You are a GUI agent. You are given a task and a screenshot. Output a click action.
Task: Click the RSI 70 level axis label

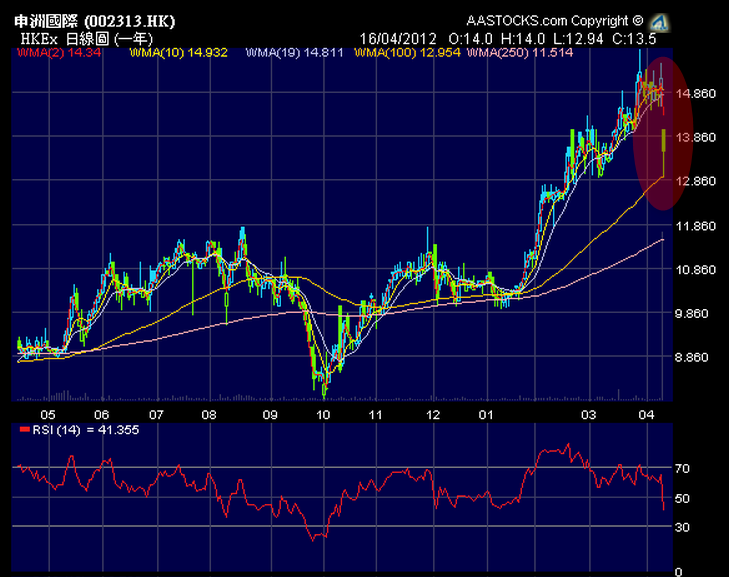click(x=683, y=467)
